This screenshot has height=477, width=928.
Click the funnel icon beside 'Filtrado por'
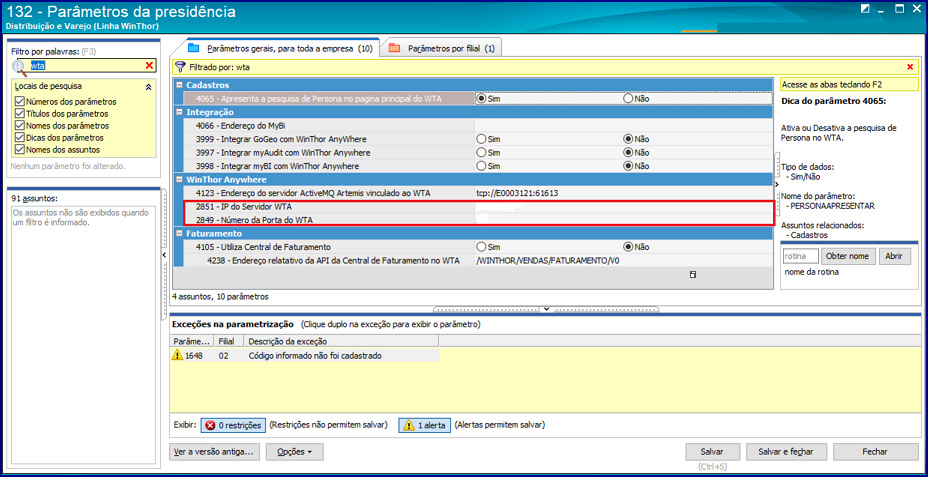181,67
